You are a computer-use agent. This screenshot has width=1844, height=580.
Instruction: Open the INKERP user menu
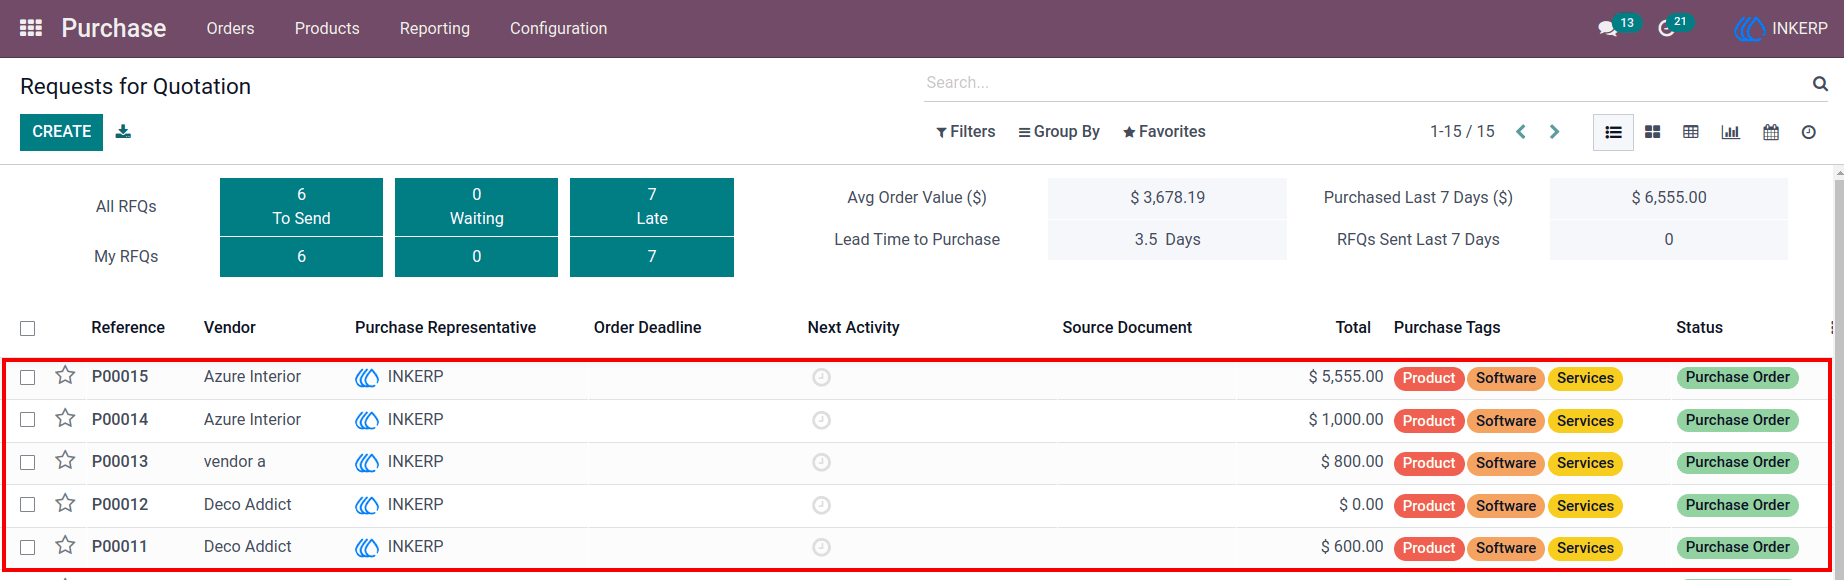1781,28
